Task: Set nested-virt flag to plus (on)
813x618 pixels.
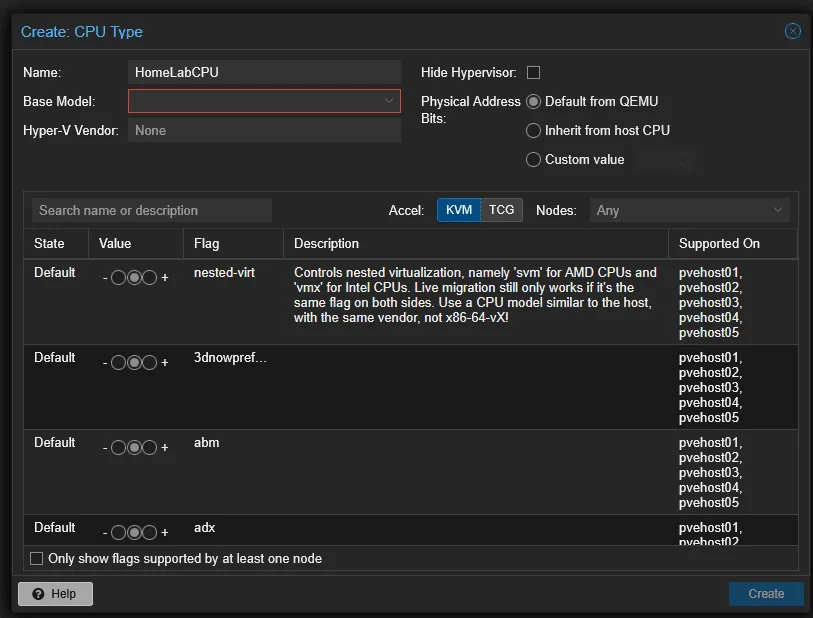Action: point(150,277)
